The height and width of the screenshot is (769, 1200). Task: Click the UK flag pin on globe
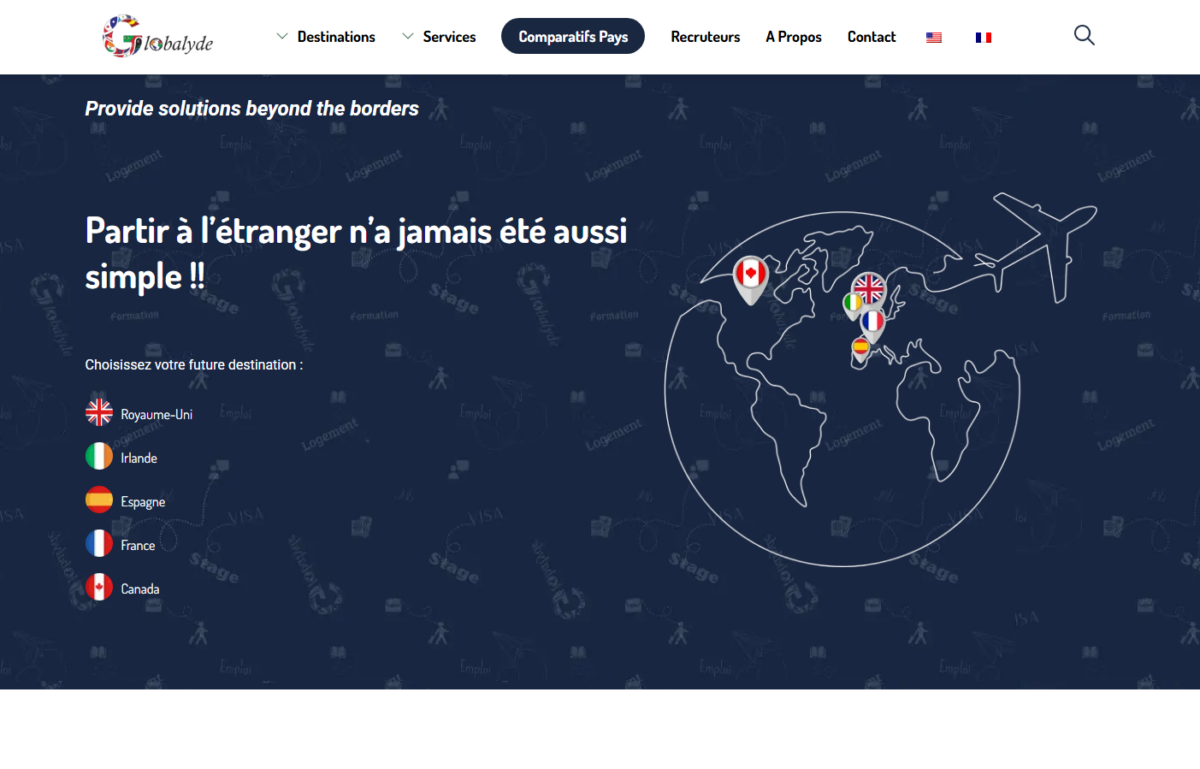869,290
